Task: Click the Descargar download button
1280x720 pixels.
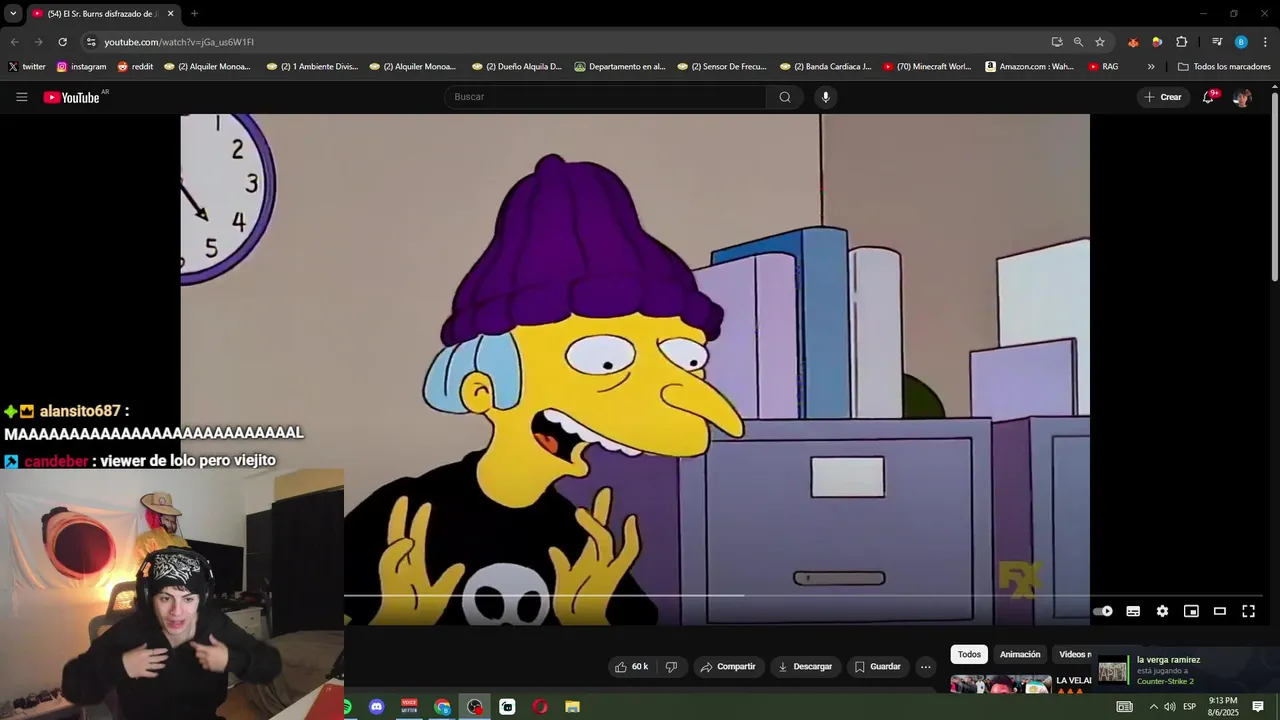Action: click(x=805, y=667)
